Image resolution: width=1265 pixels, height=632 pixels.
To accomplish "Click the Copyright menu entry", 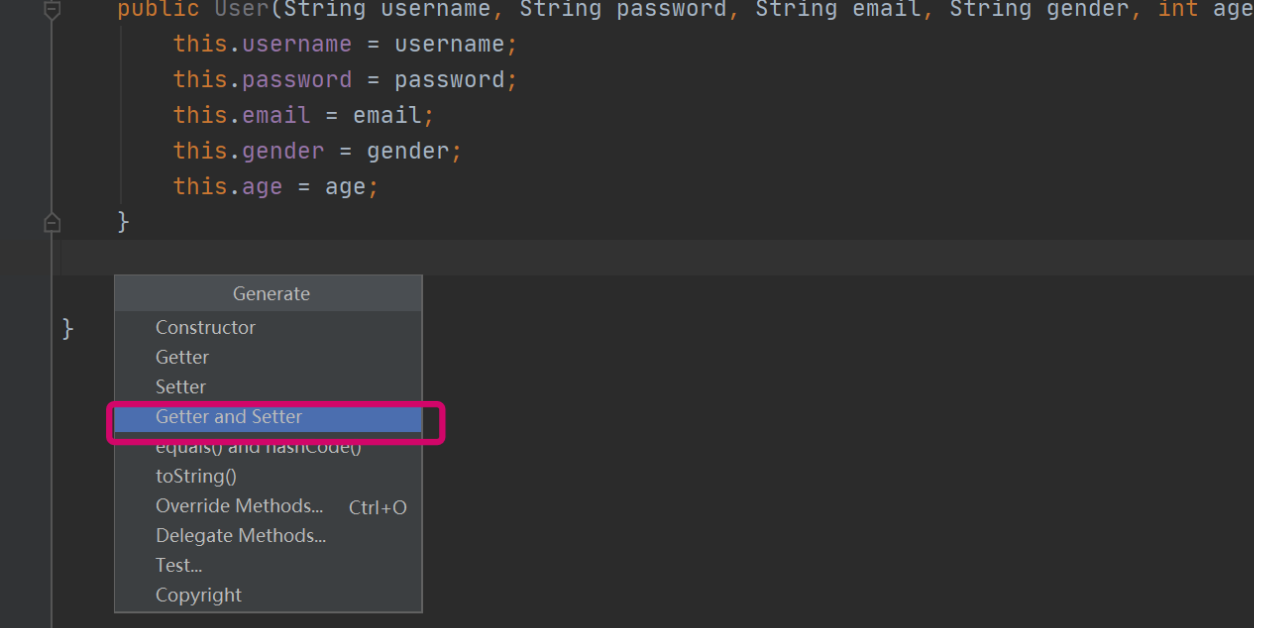I will click(x=198, y=595).
